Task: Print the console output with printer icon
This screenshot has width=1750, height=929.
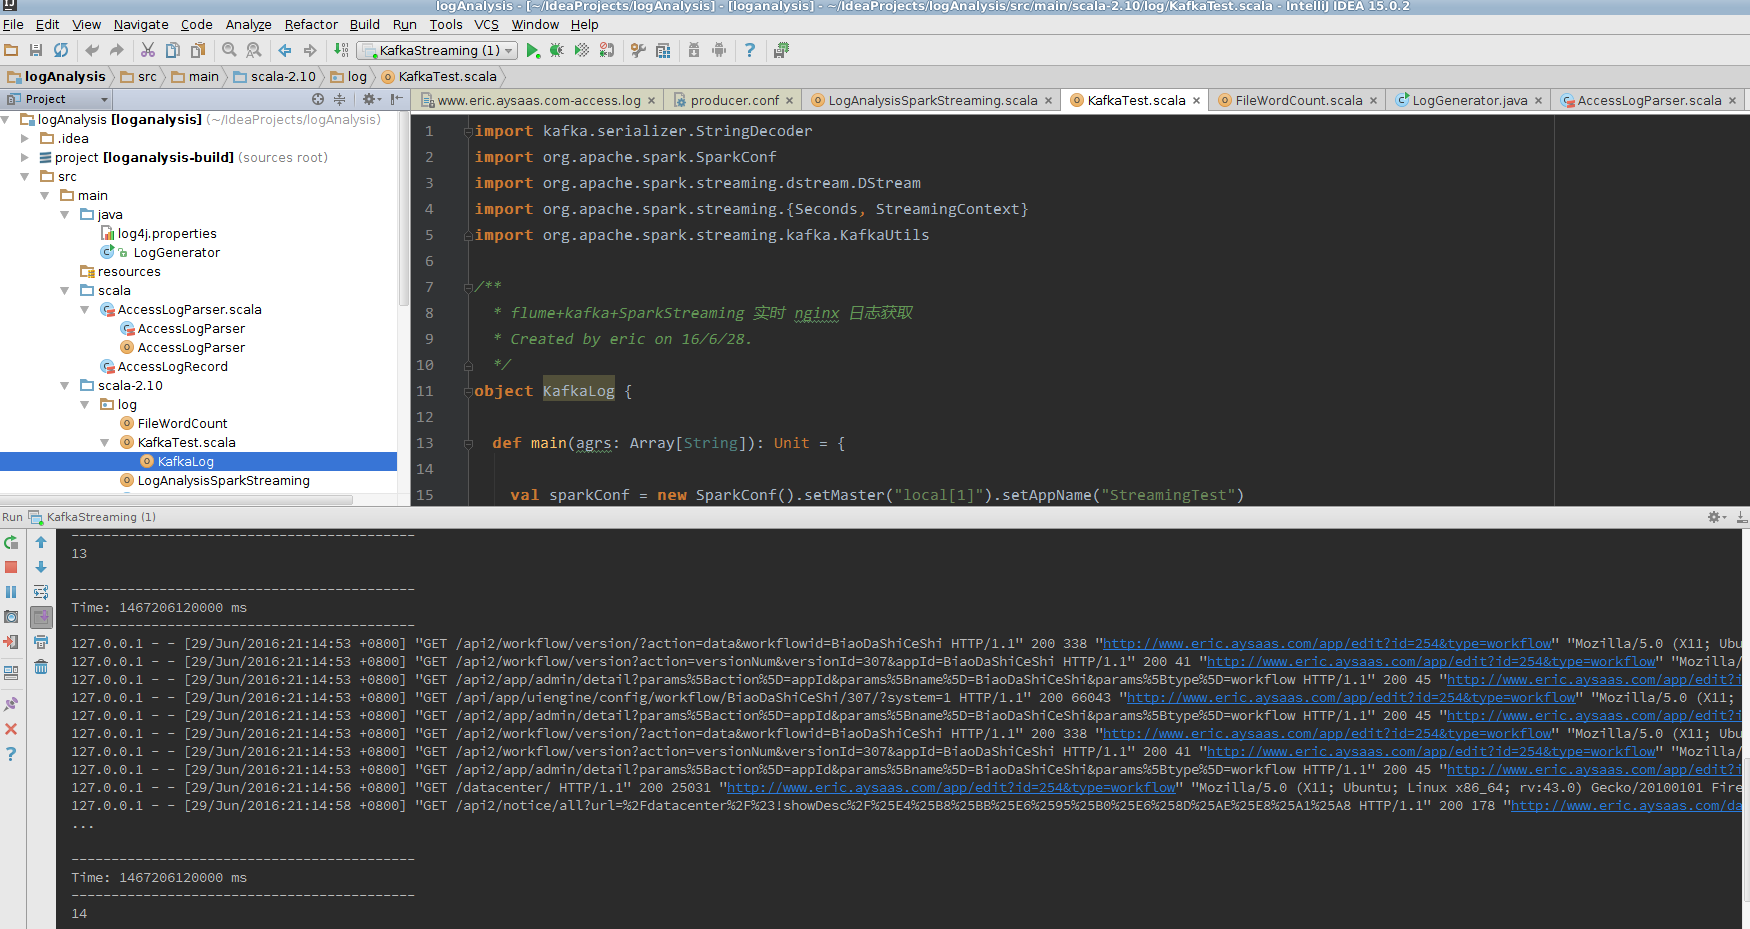Action: [x=41, y=642]
